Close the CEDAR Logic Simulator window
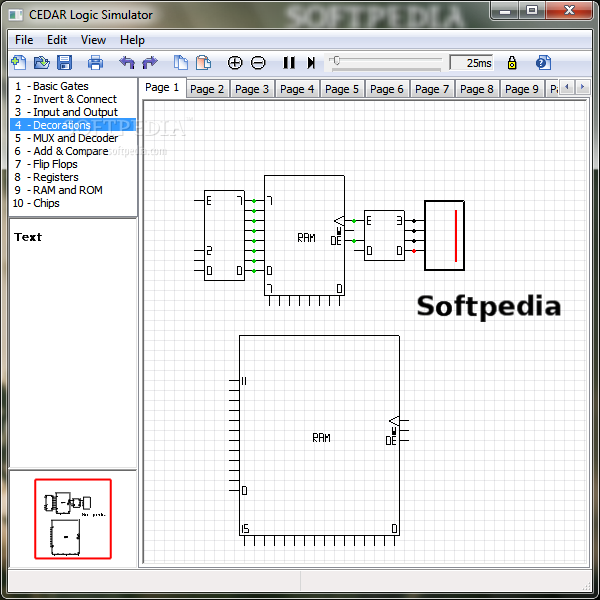 (x=569, y=11)
